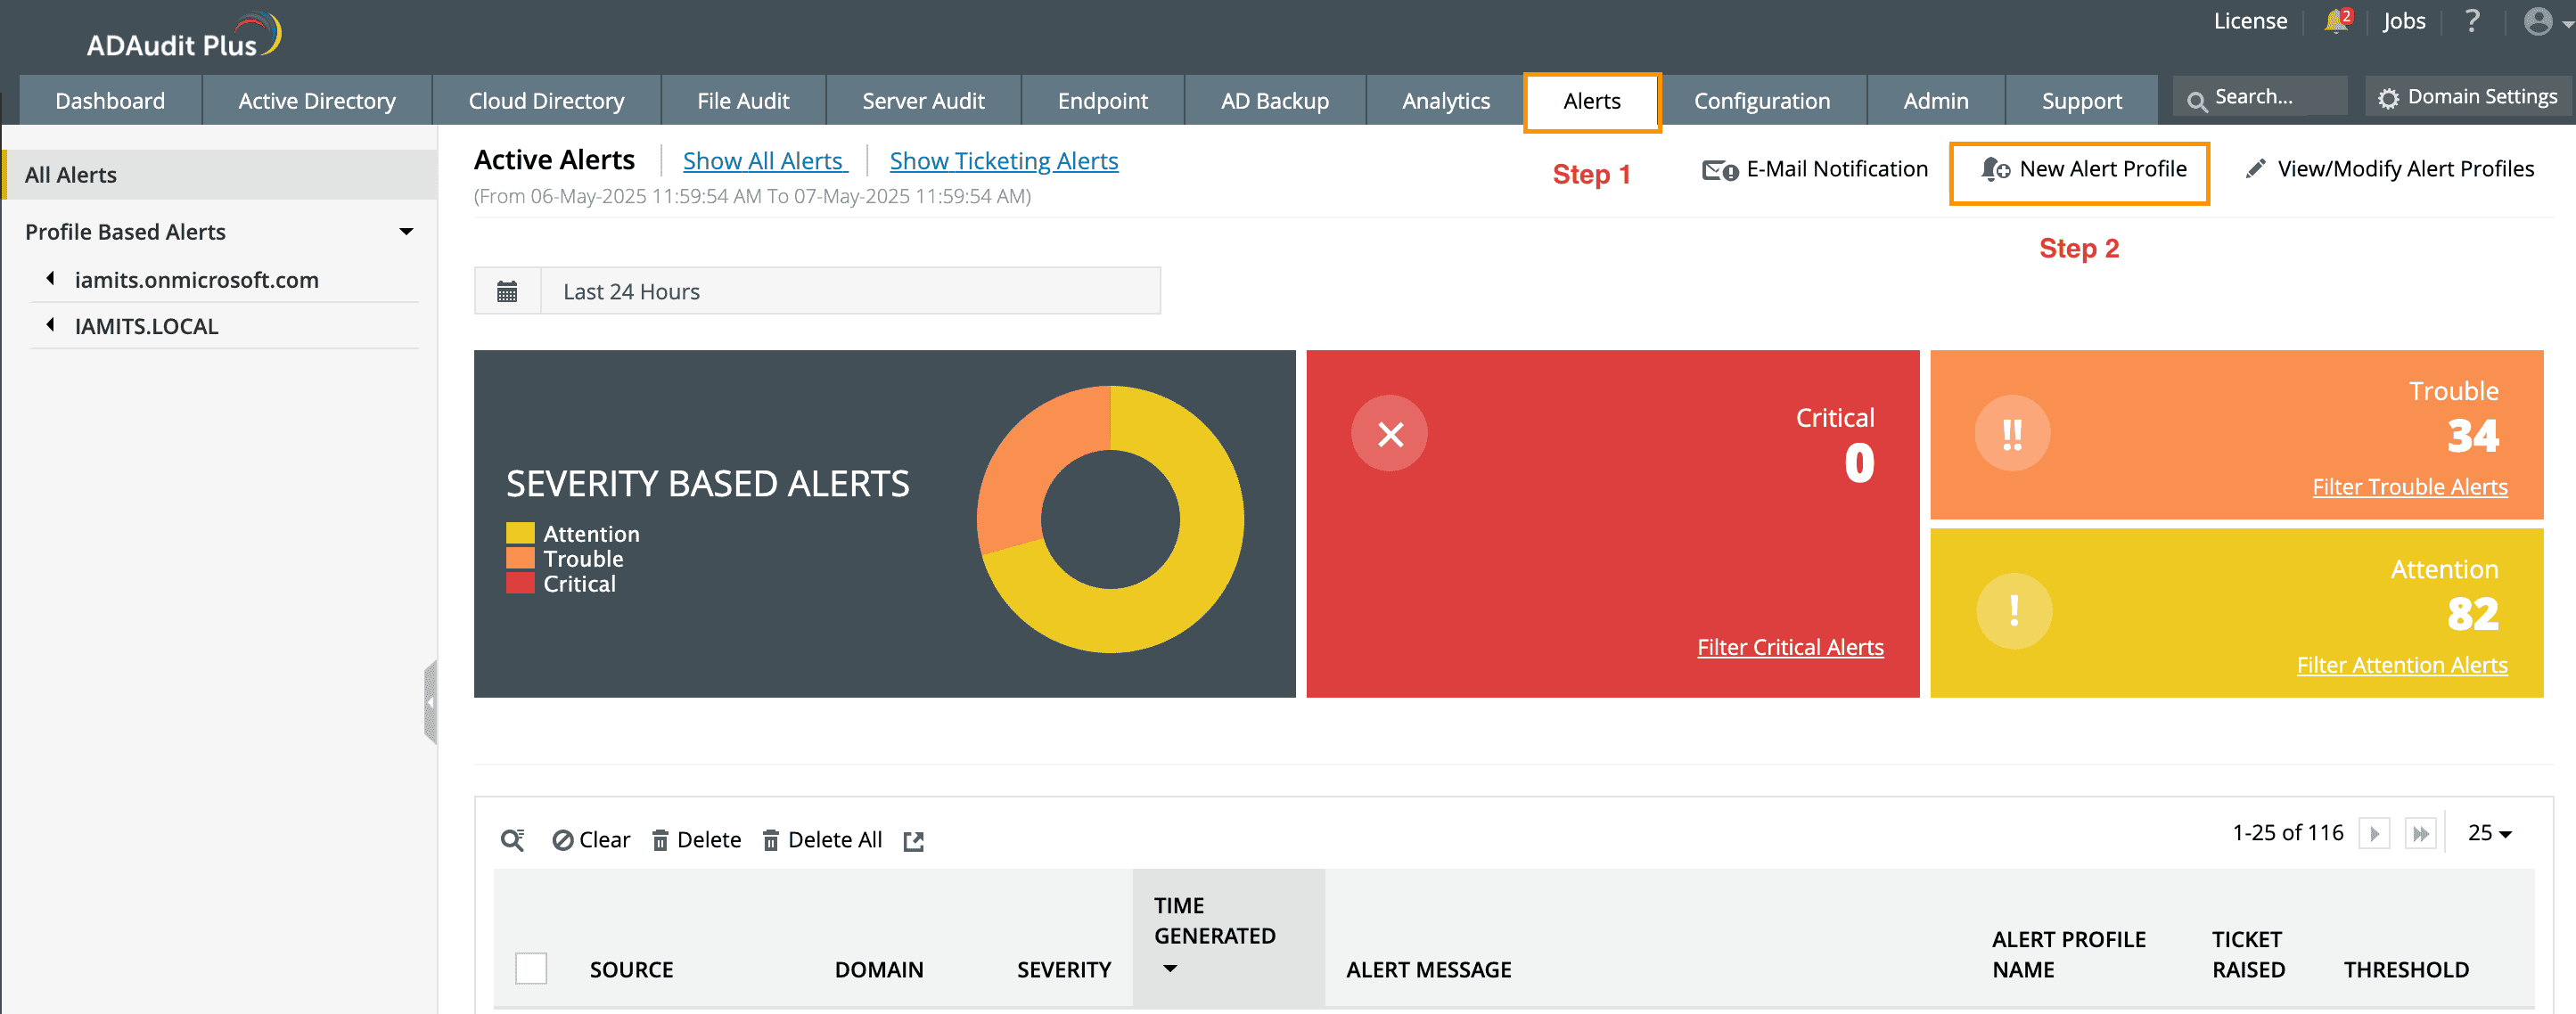The image size is (2576, 1014).
Task: Click the yellow Attention legend swatch
Action: (x=520, y=533)
